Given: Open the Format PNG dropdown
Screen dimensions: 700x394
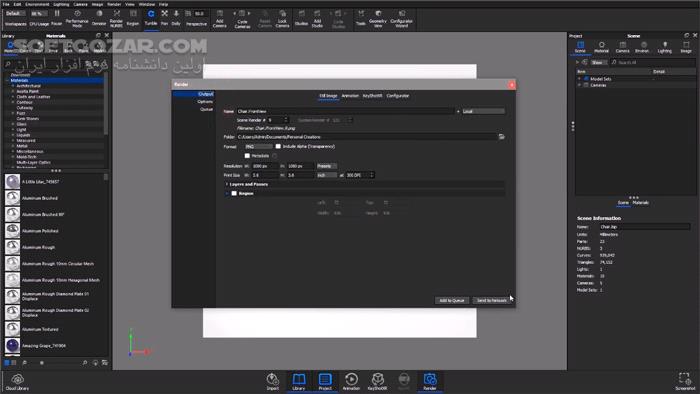Looking at the screenshot, I should (x=258, y=146).
